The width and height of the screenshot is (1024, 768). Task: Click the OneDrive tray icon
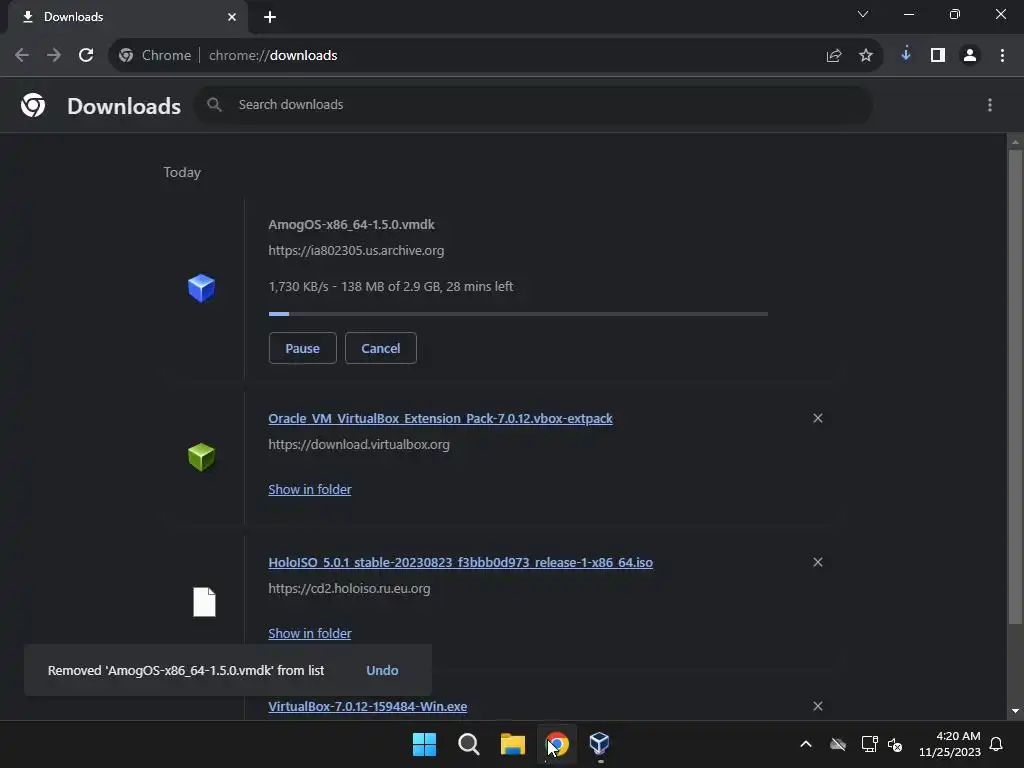[838, 744]
